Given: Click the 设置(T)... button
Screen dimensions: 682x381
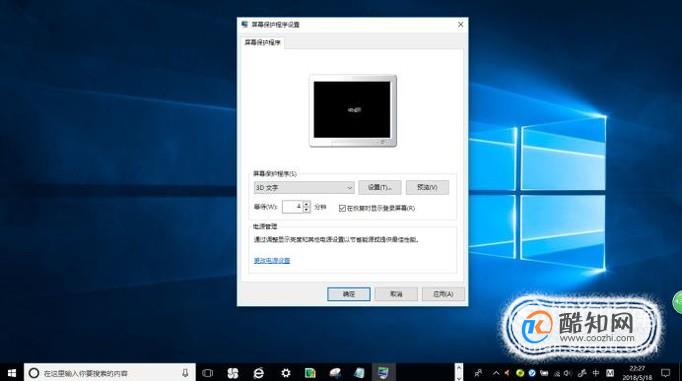Looking at the screenshot, I should click(380, 187).
